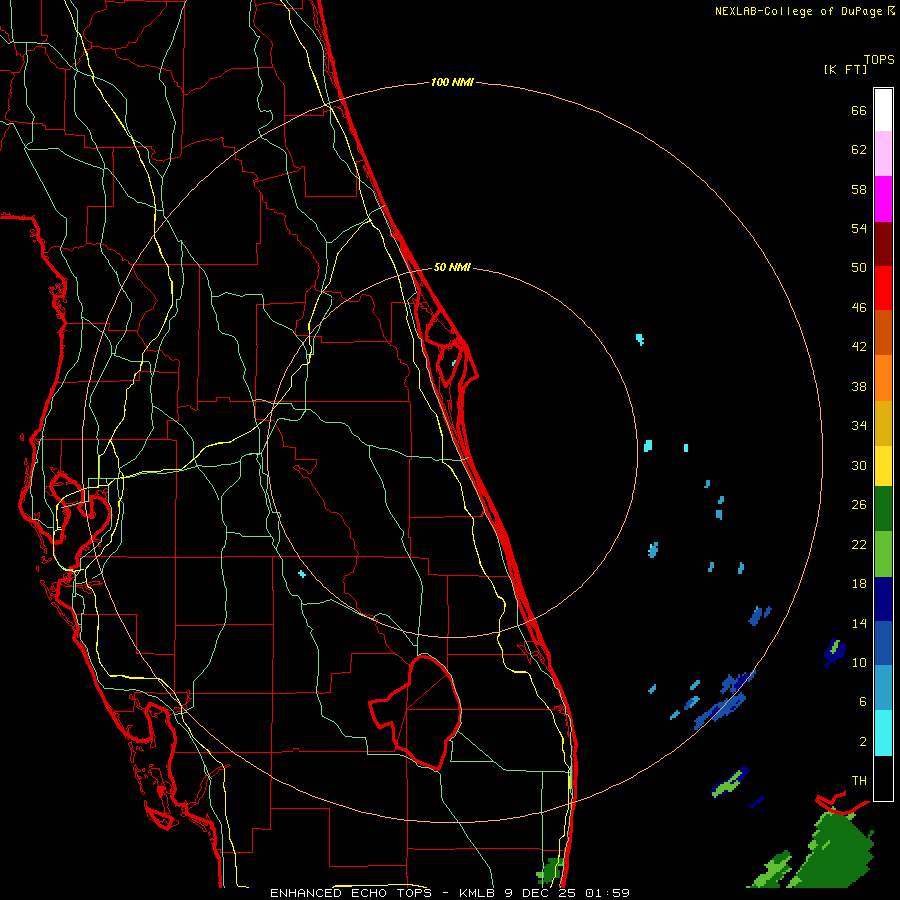Image resolution: width=900 pixels, height=900 pixels.
Task: Click the white swatch in the tops legend
Action: coord(883,110)
